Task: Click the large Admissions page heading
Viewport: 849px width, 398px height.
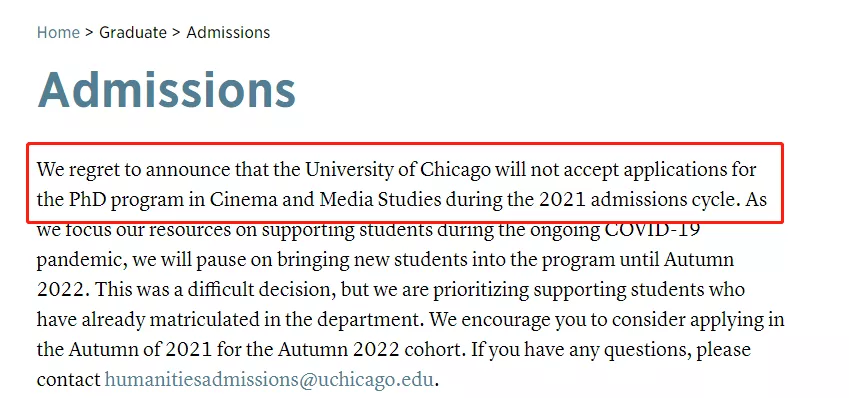Action: [x=166, y=90]
